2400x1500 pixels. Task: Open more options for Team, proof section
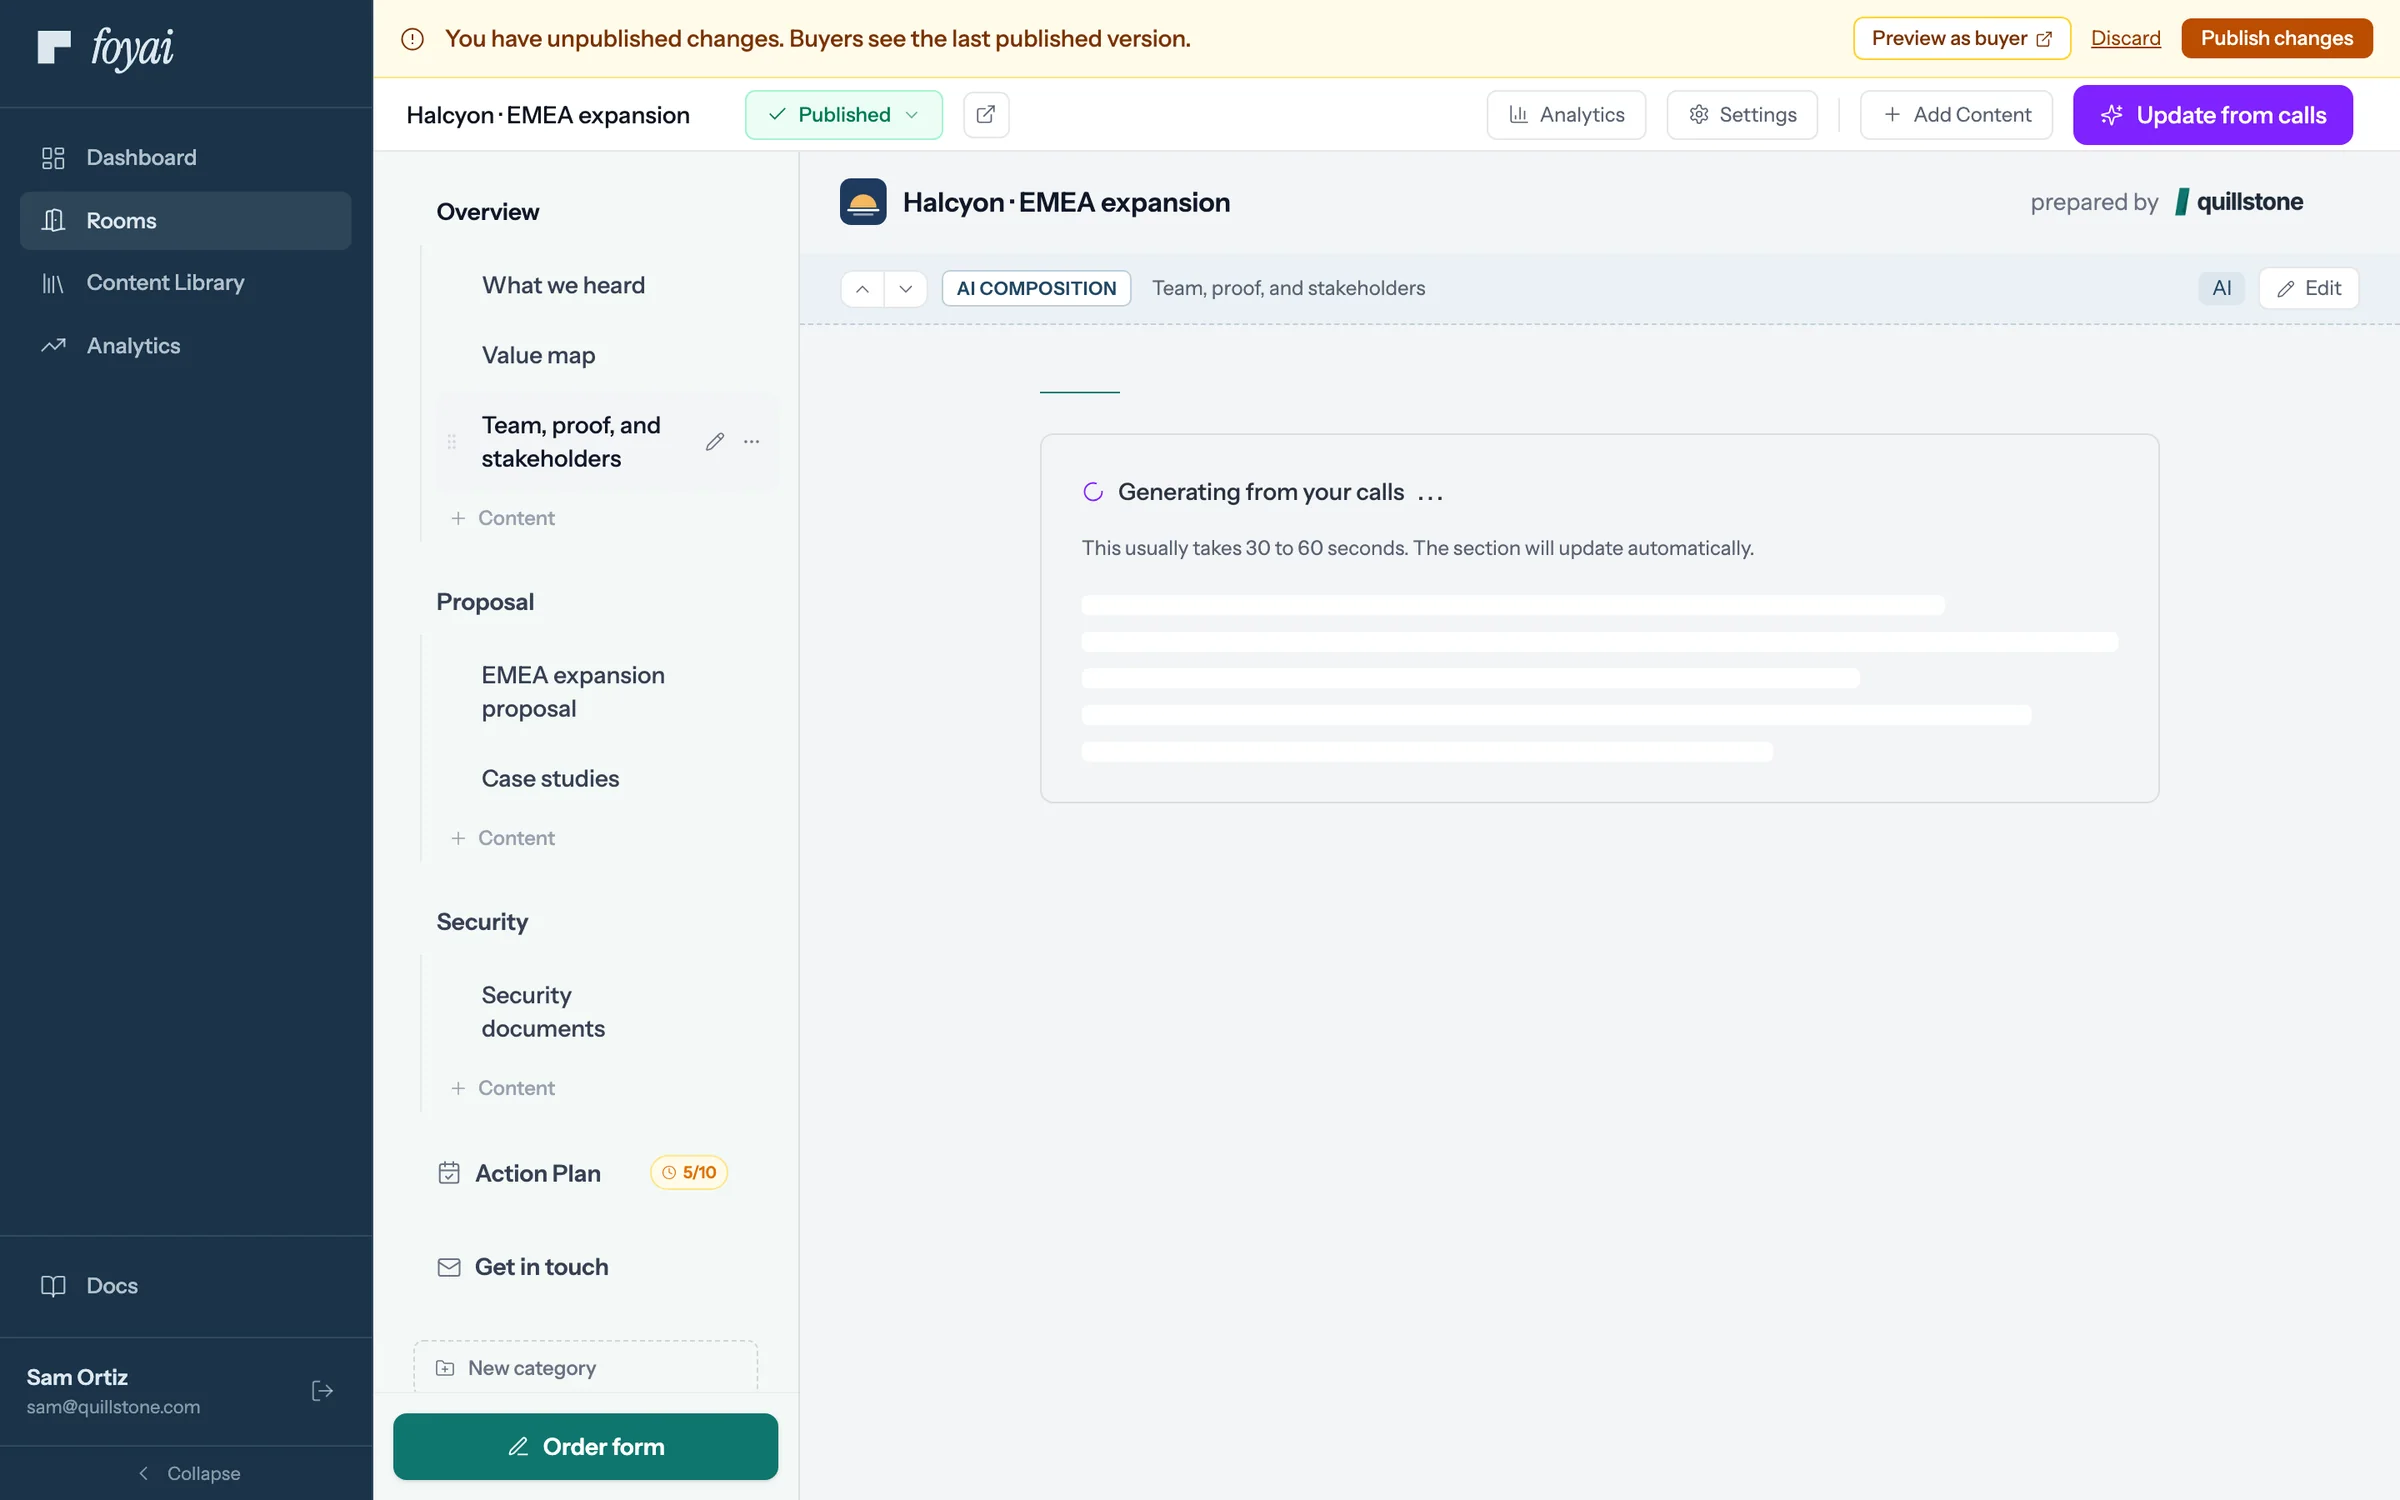pos(752,442)
